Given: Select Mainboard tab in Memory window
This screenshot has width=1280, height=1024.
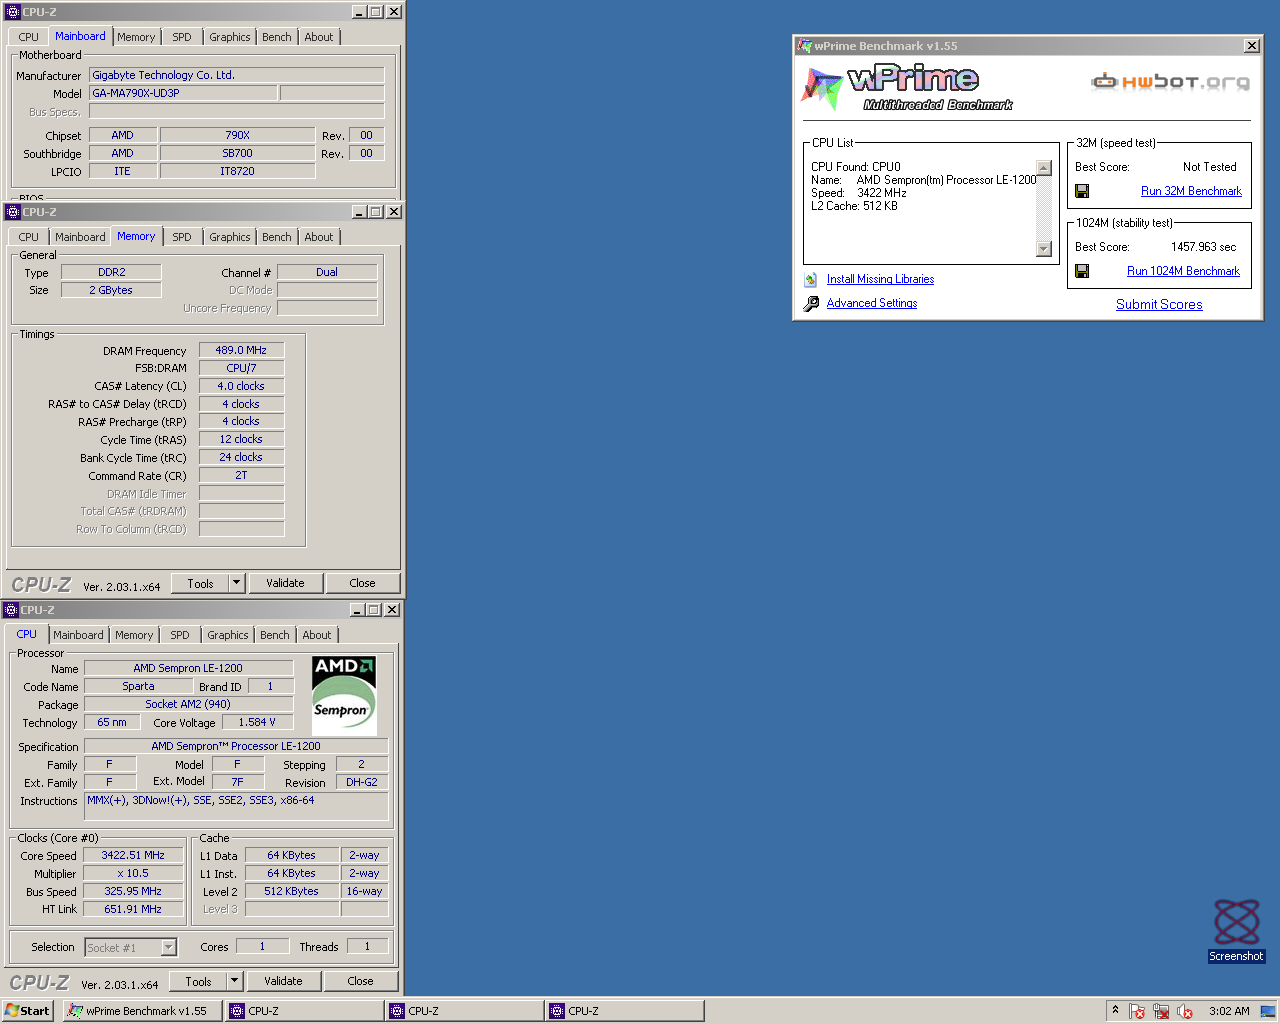Looking at the screenshot, I should coord(80,237).
